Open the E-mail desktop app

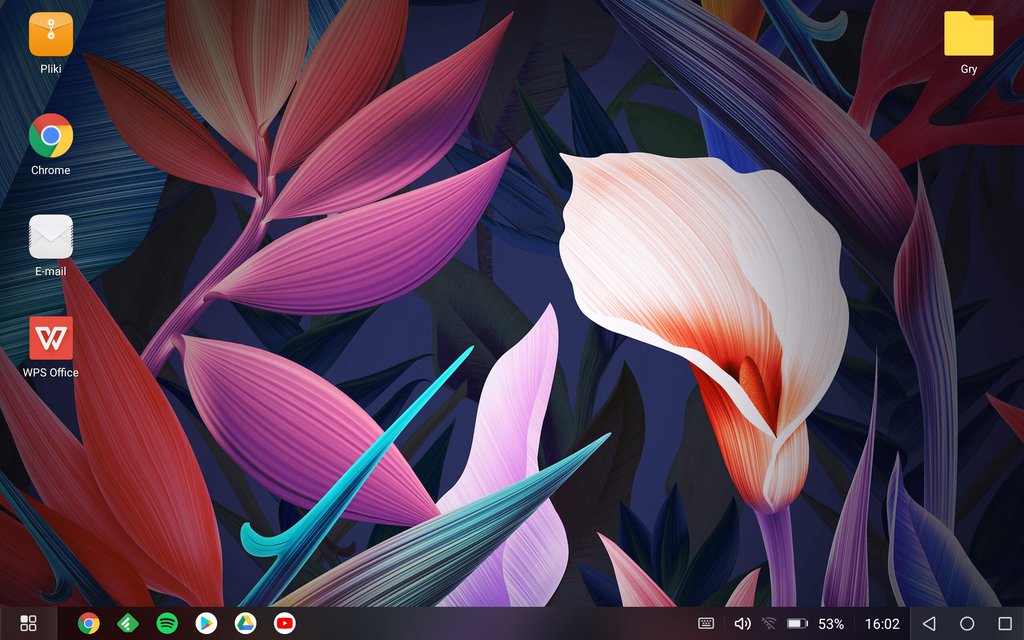click(x=51, y=237)
